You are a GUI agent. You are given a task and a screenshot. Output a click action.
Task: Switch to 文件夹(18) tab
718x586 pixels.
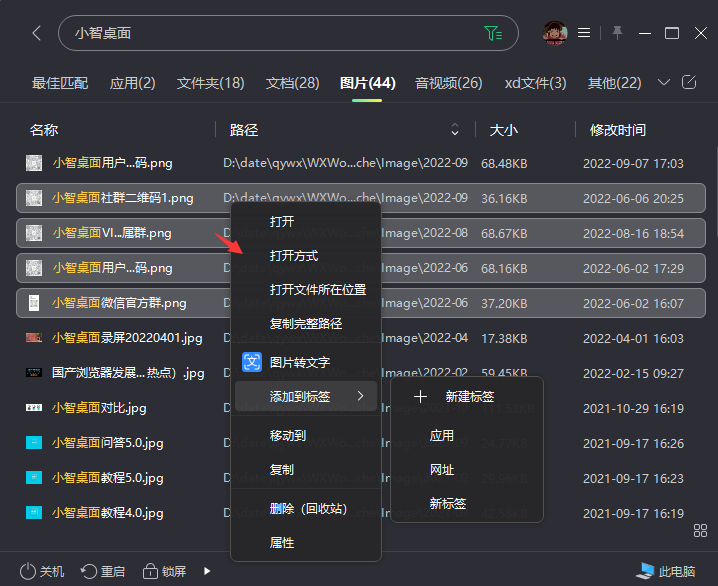click(211, 83)
